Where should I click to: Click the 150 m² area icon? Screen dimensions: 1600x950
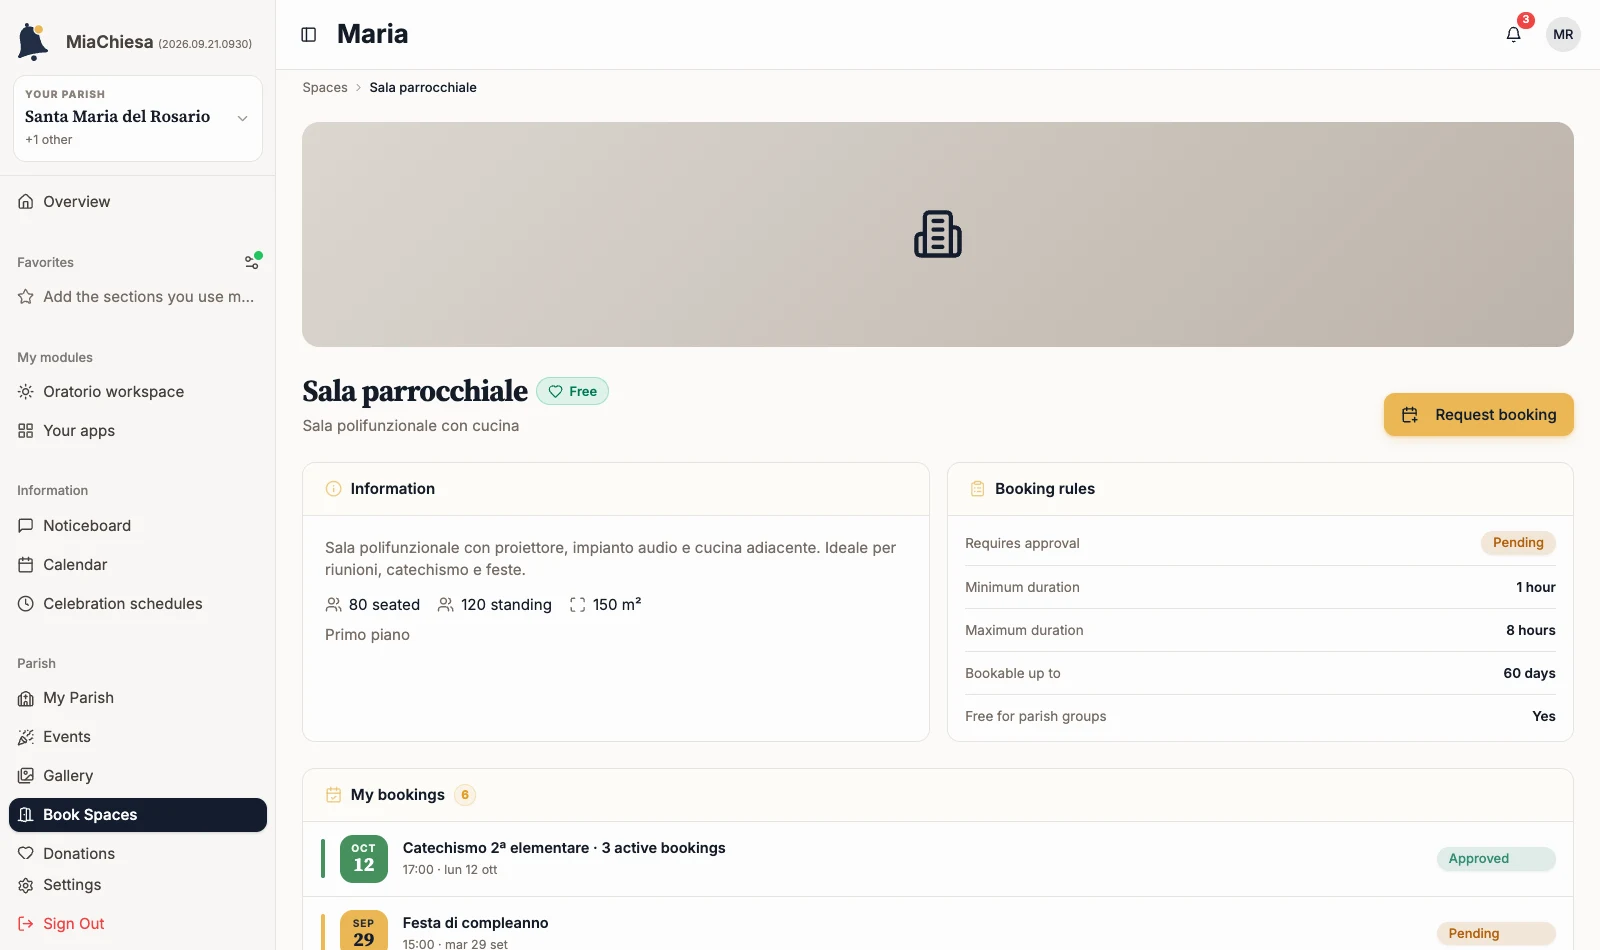click(x=578, y=605)
